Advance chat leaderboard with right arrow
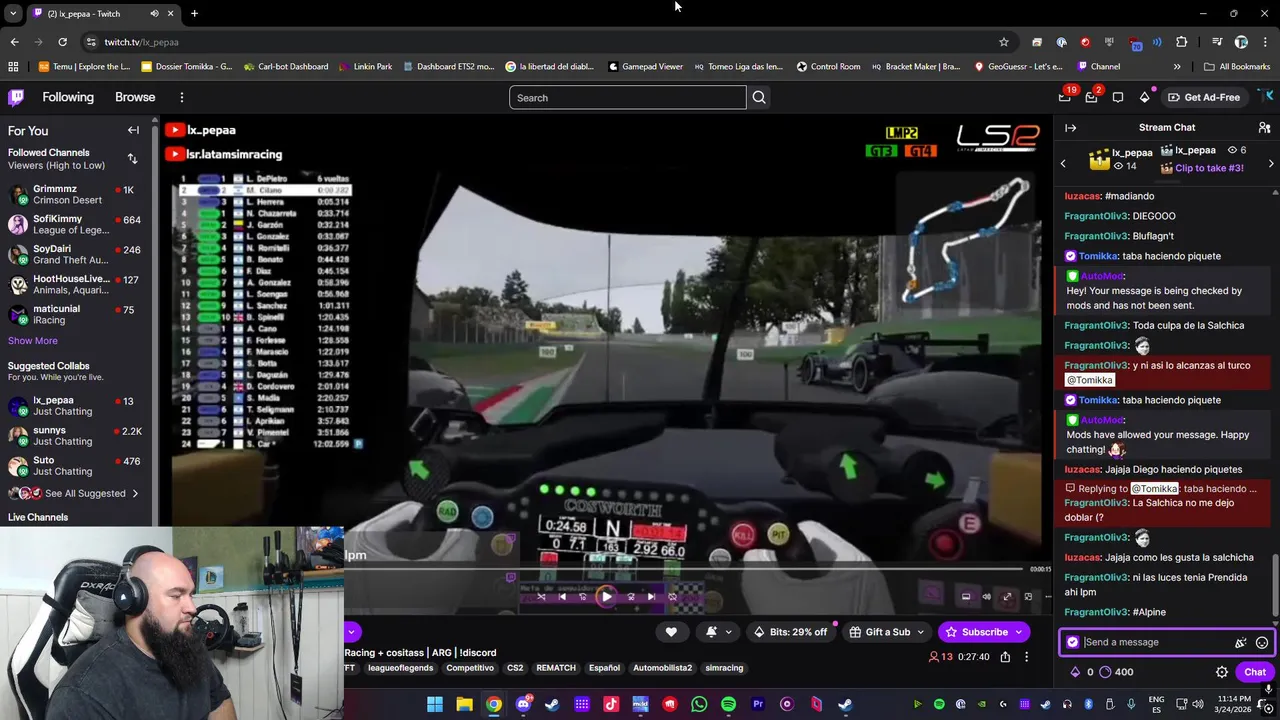The height and width of the screenshot is (720, 1280). coord(1271,163)
